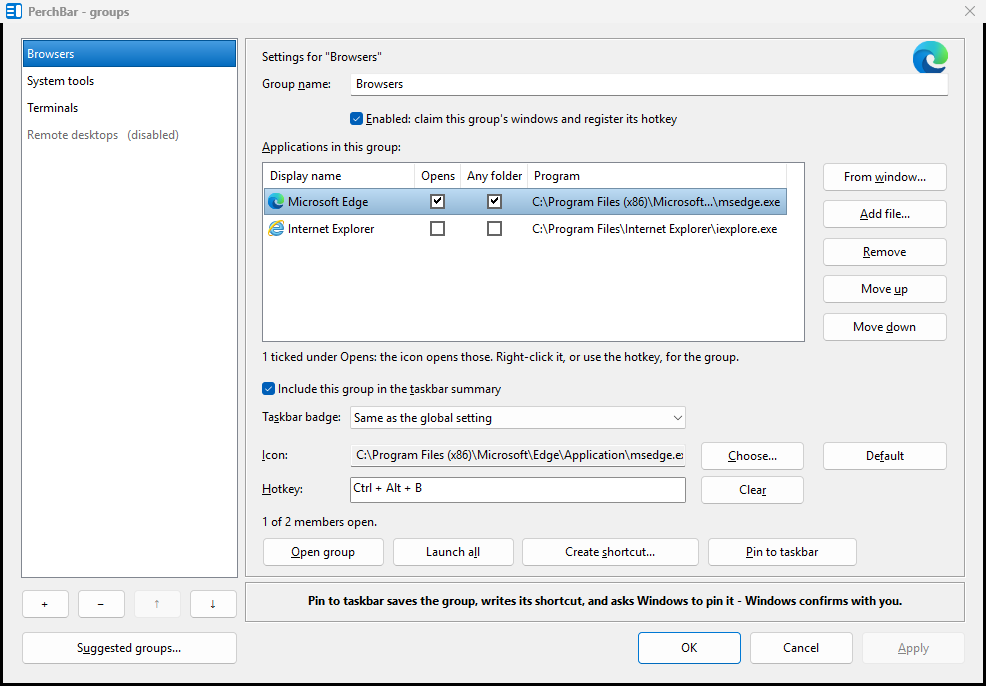Select the Internet Explorer display name

[331, 230]
